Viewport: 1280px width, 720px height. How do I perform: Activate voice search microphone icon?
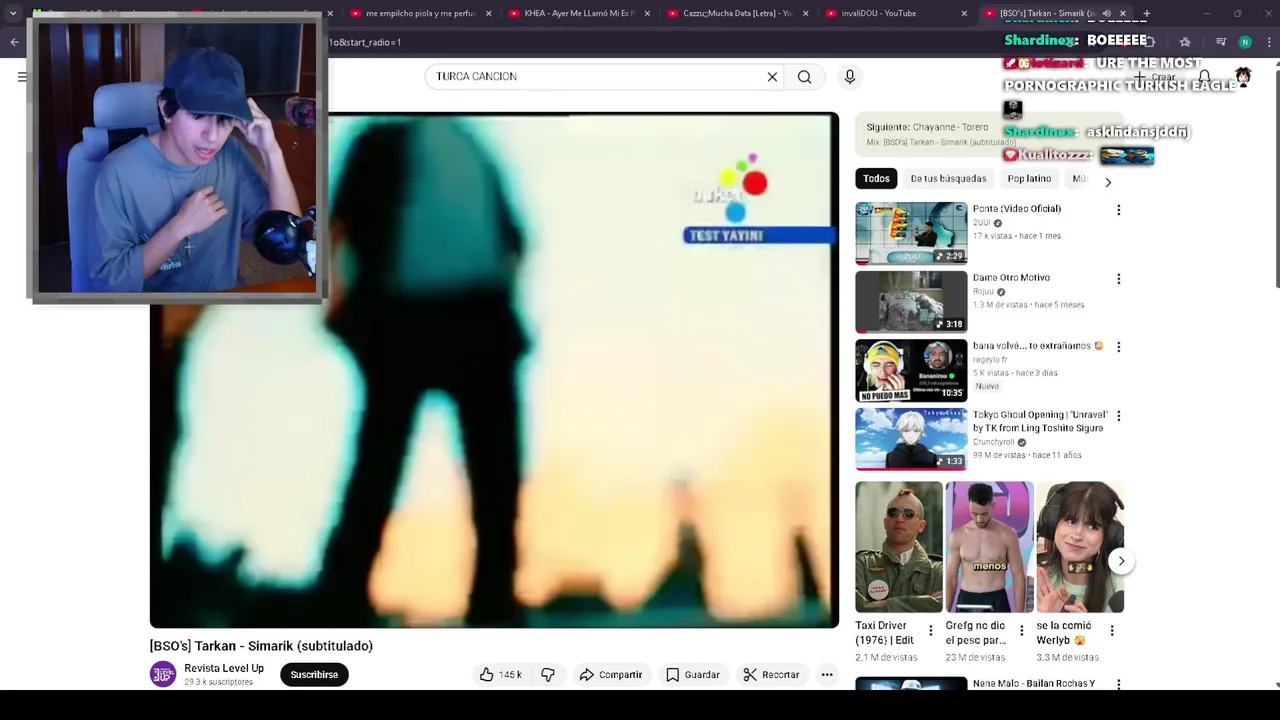[850, 77]
